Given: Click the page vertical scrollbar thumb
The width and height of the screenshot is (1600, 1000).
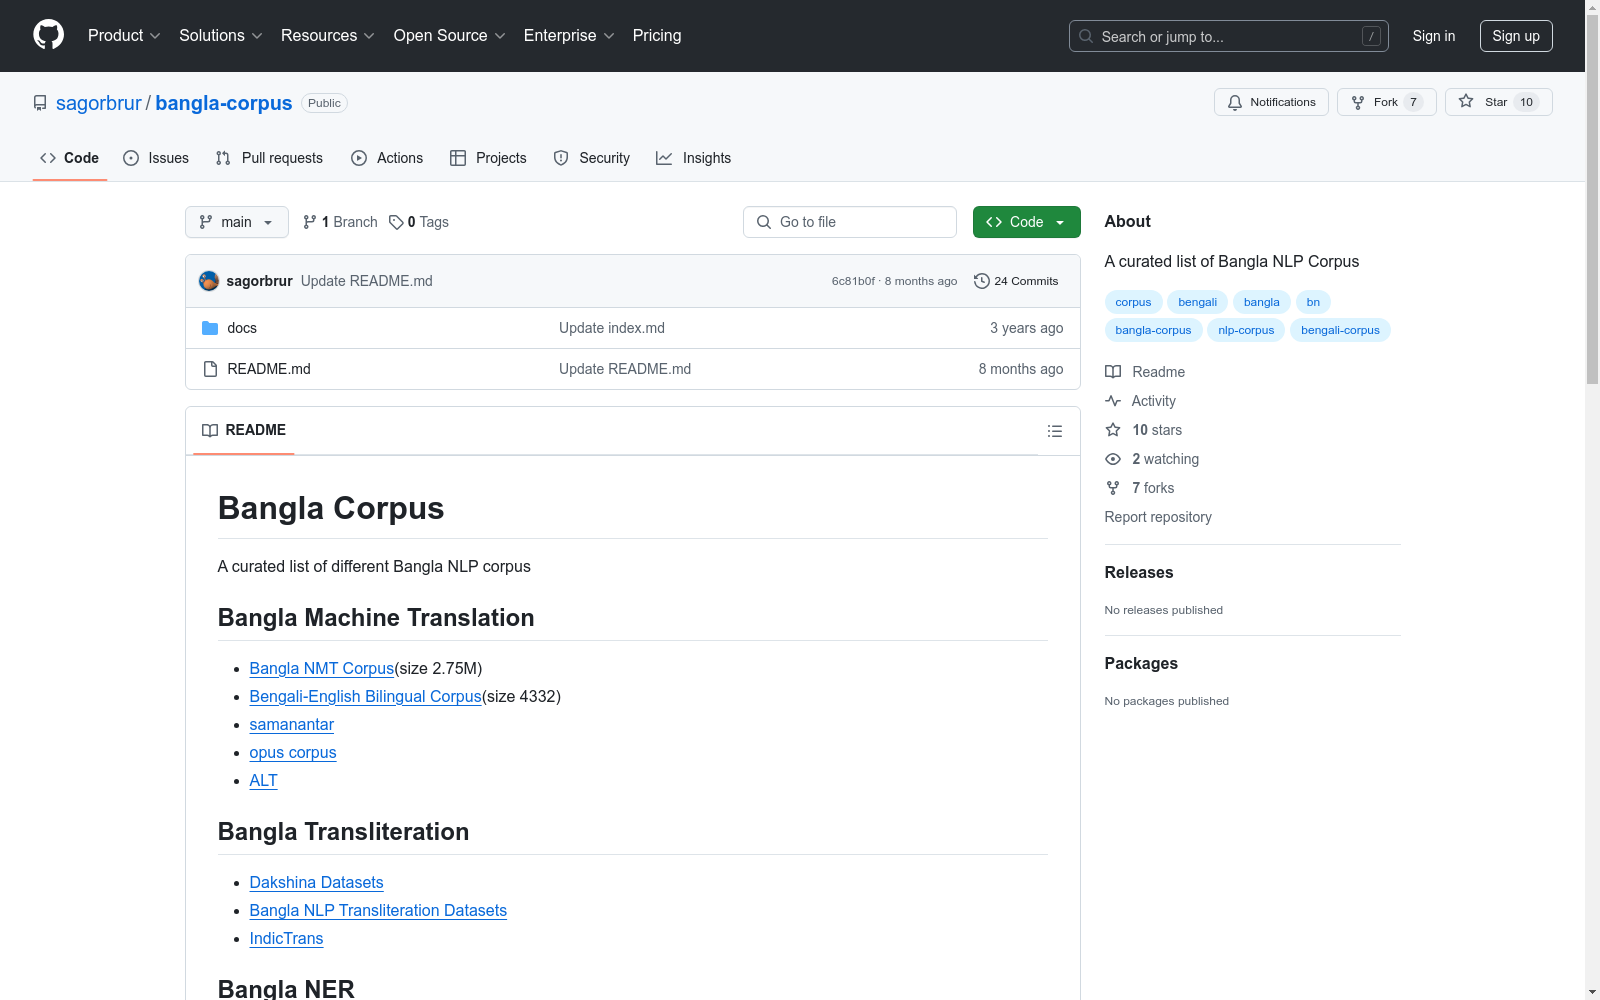Looking at the screenshot, I should click(1592, 200).
